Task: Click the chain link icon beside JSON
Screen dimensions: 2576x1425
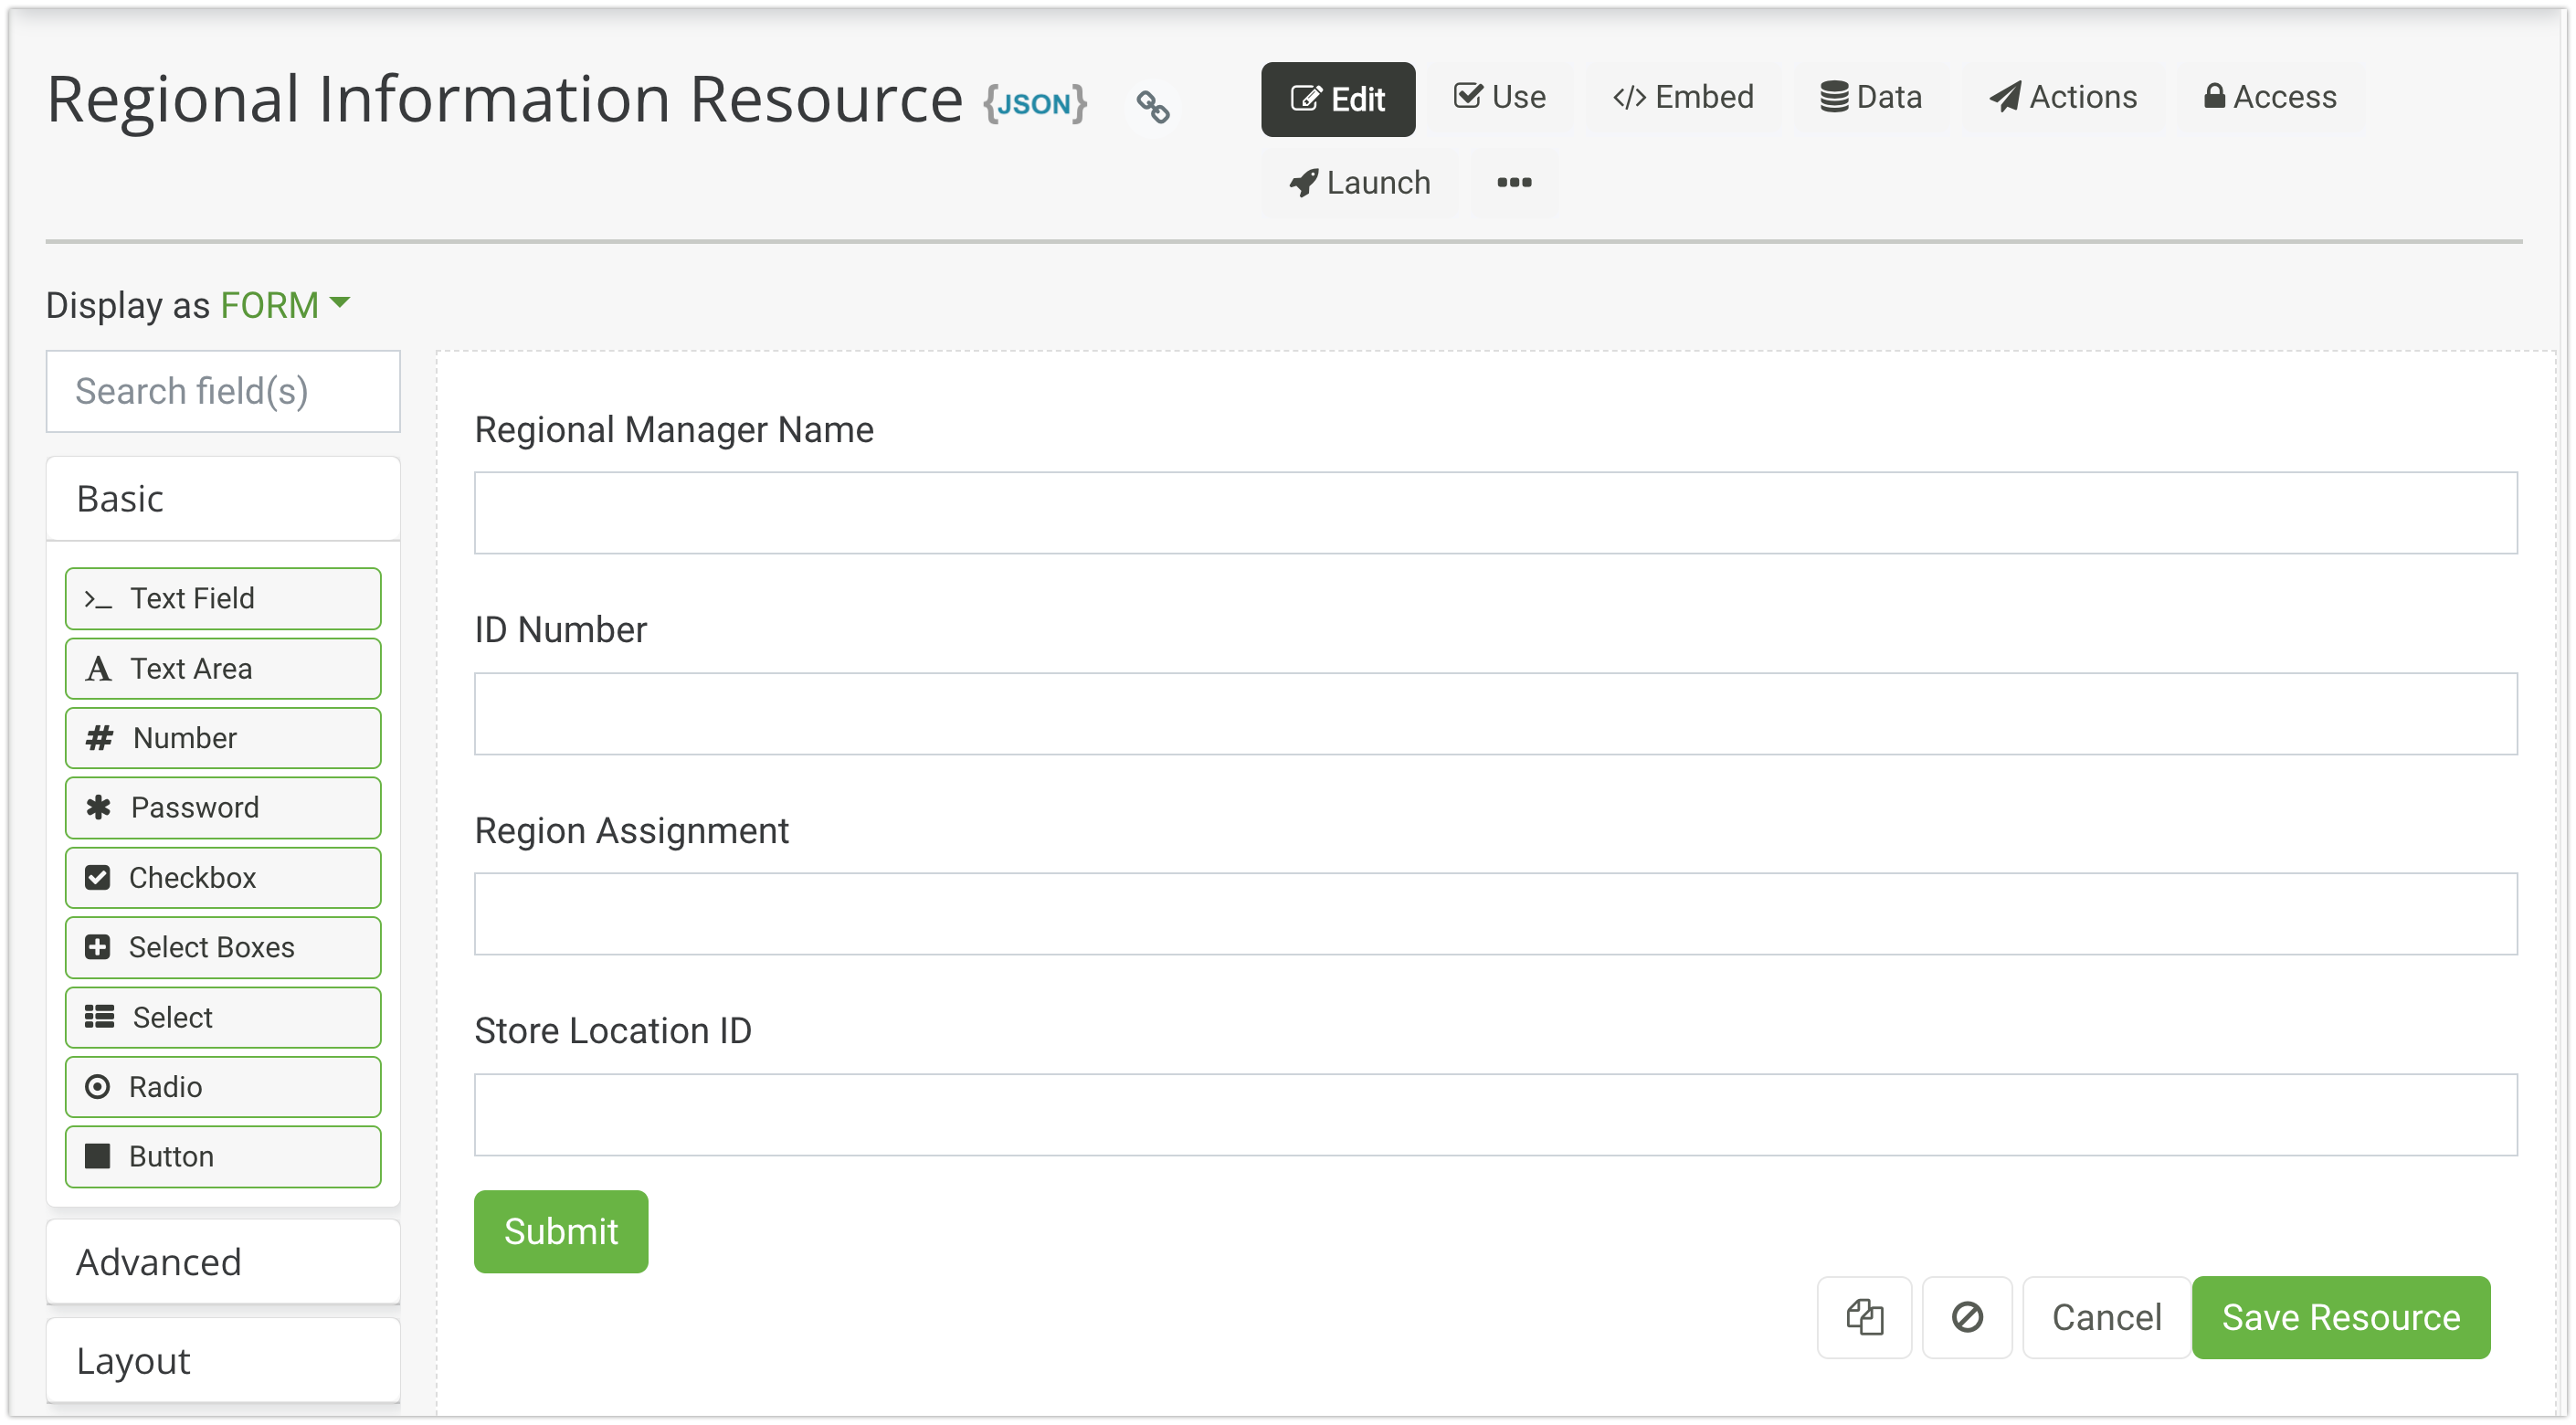Action: click(x=1152, y=106)
